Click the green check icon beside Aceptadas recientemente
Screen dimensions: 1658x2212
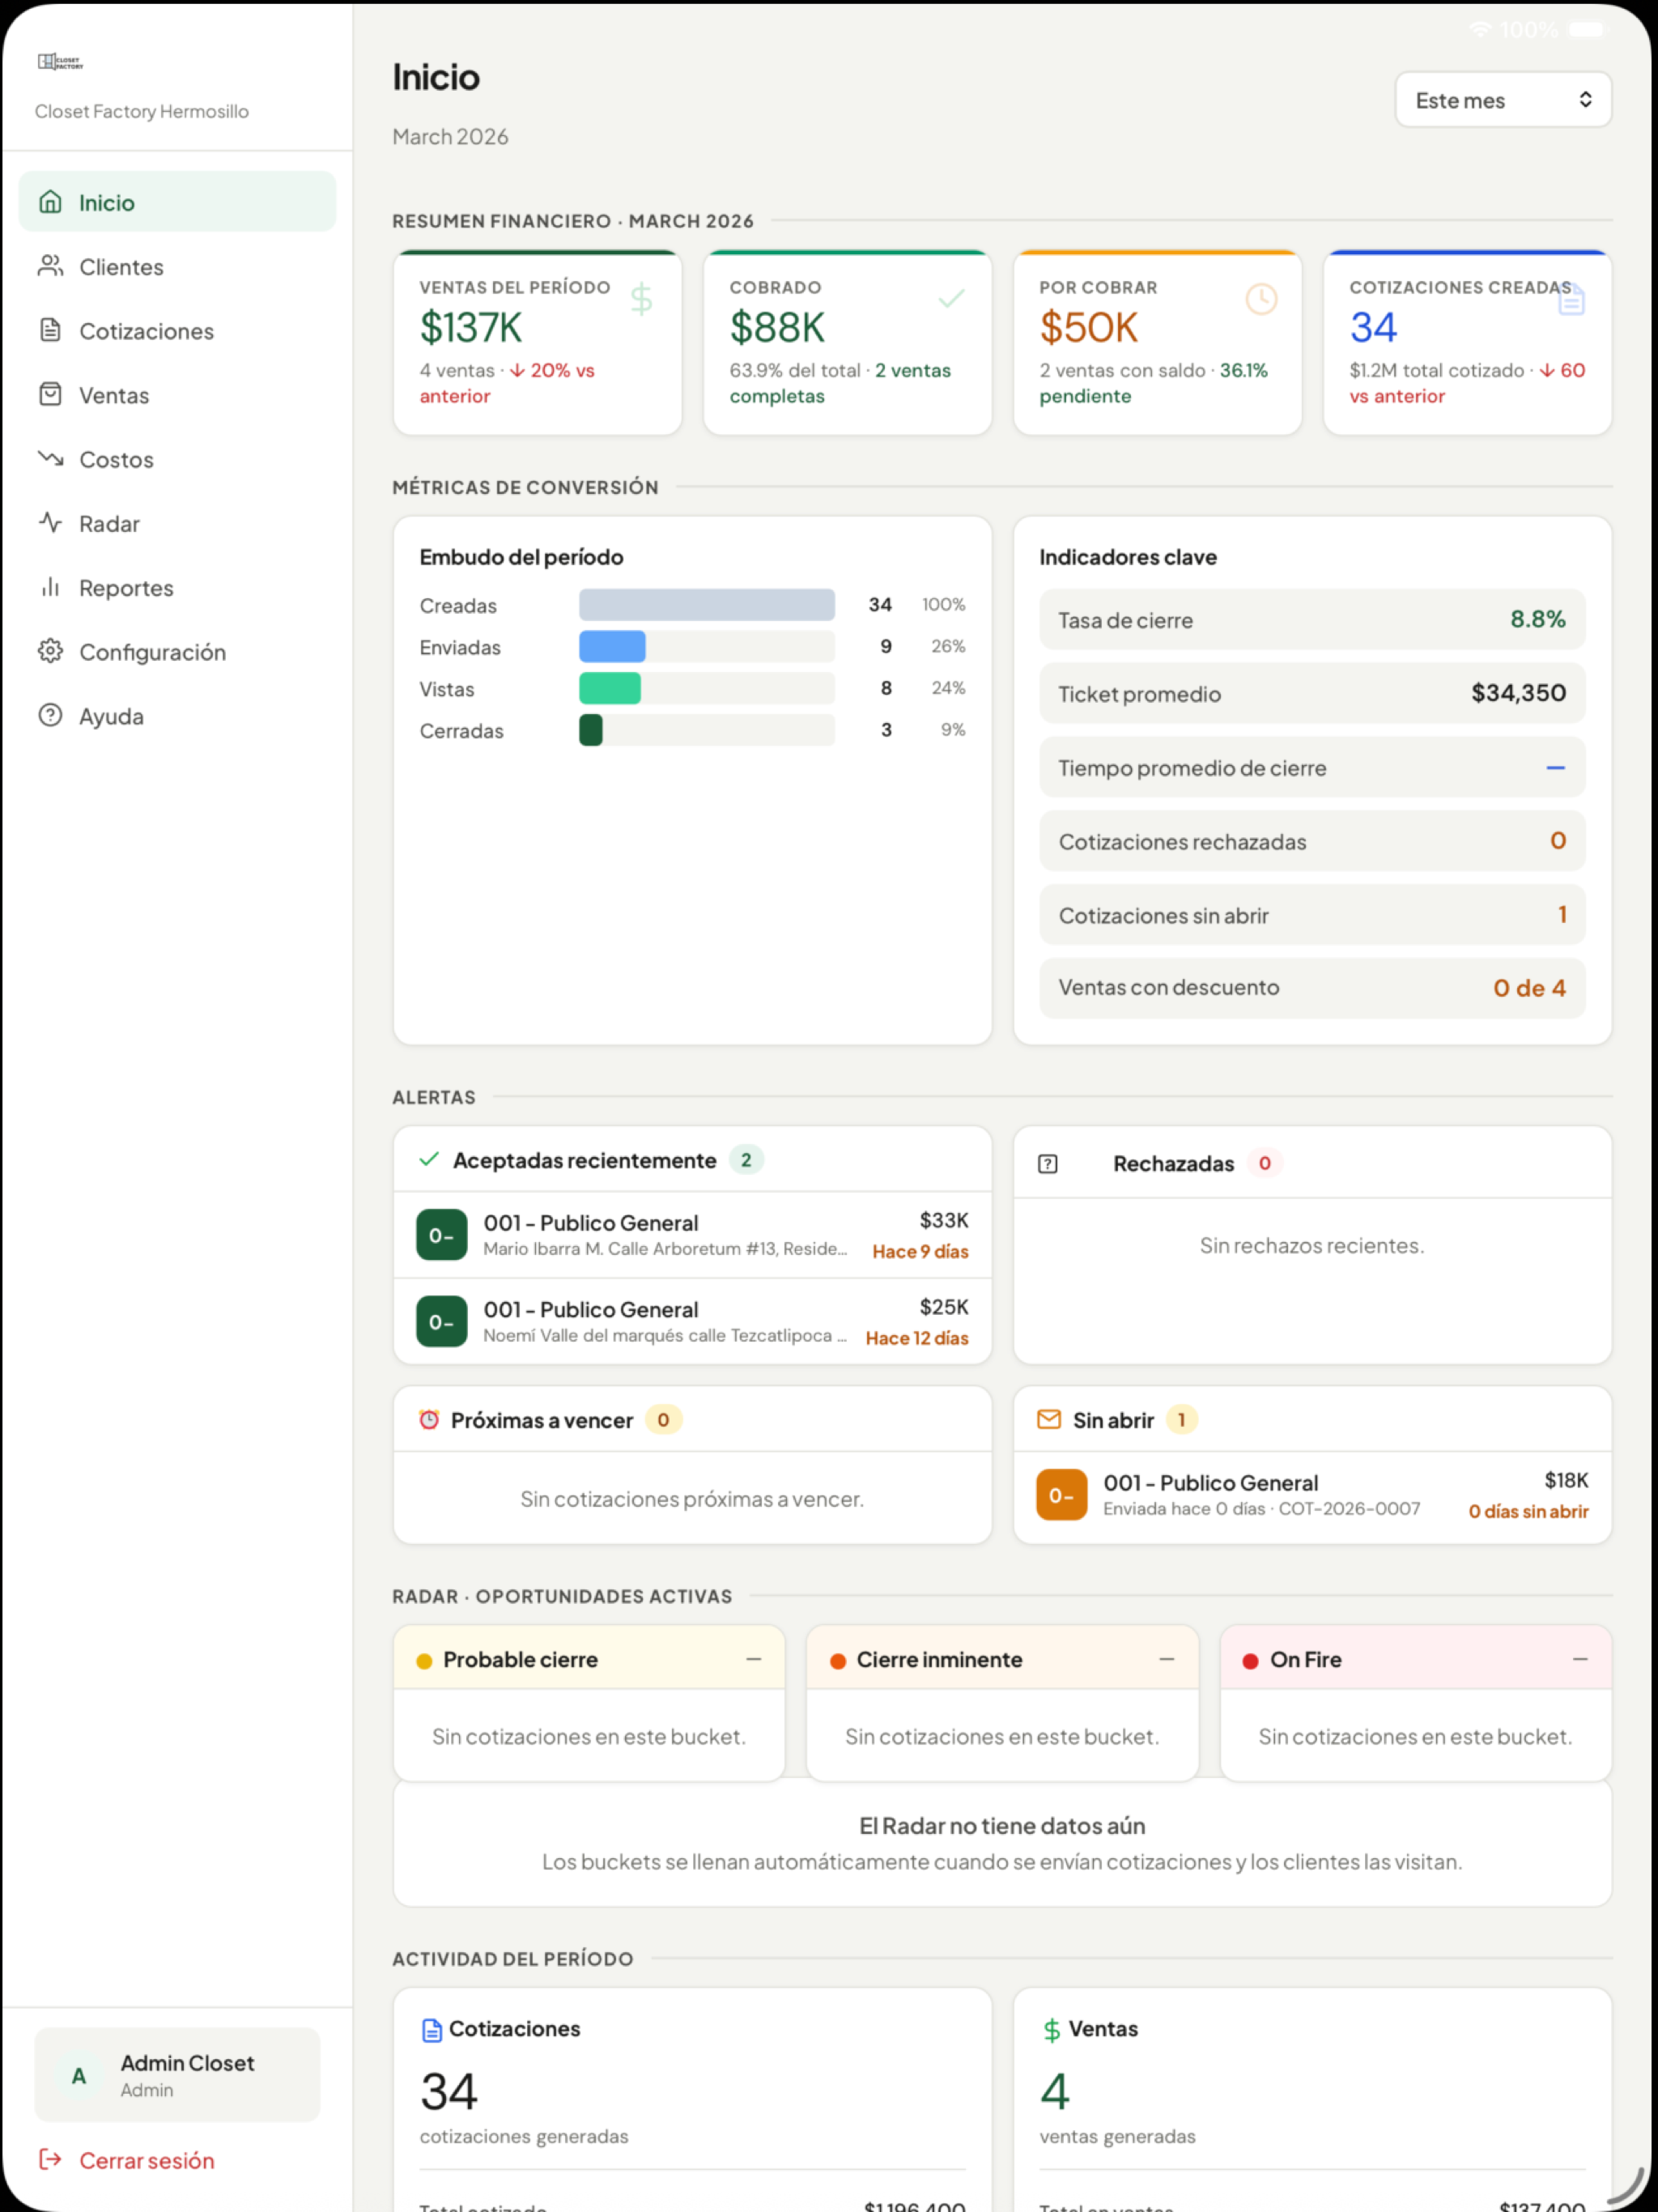tap(429, 1159)
